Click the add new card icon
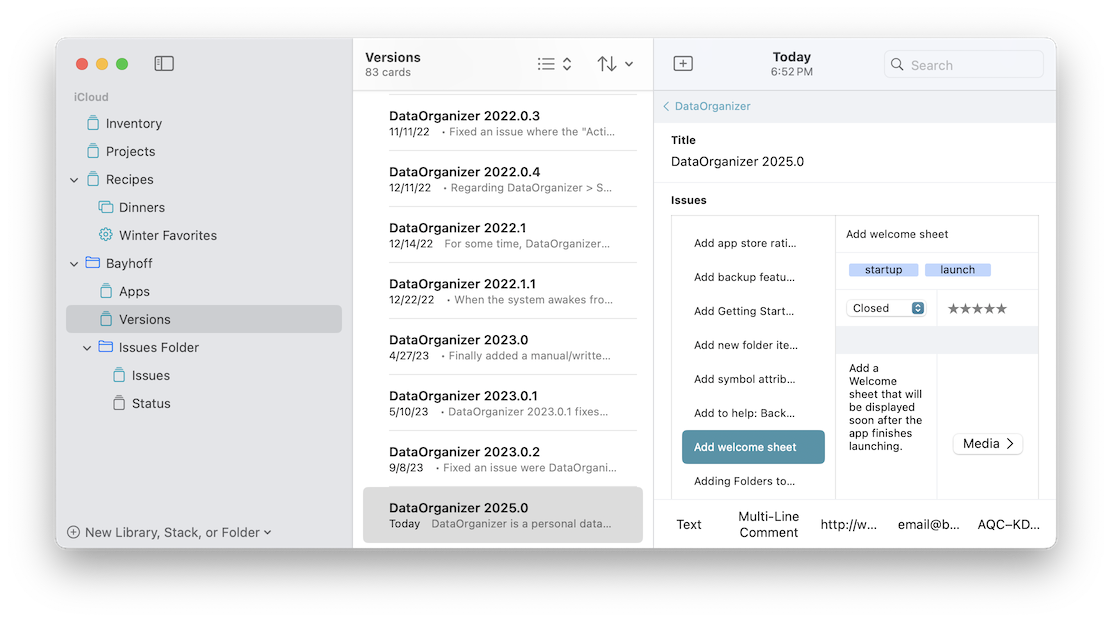1112x622 pixels. (683, 64)
